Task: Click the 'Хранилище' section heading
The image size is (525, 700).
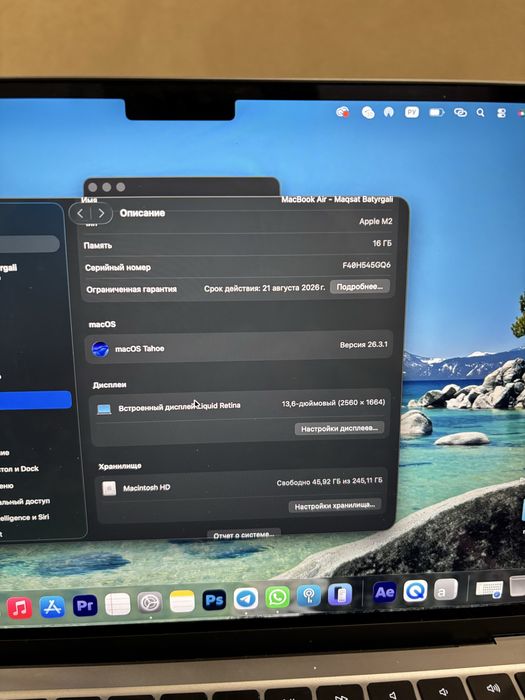Action: 120,466
